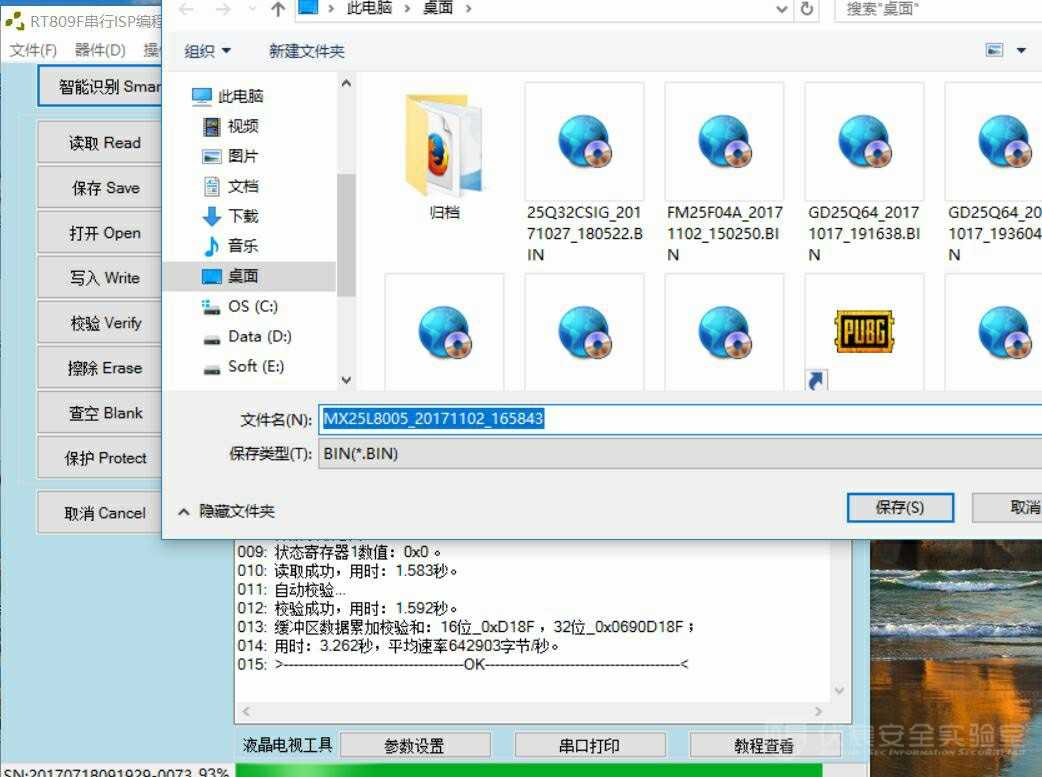Click the 此电脑 icon in navigation tree
Screen dimensions: 1042x777
202,96
